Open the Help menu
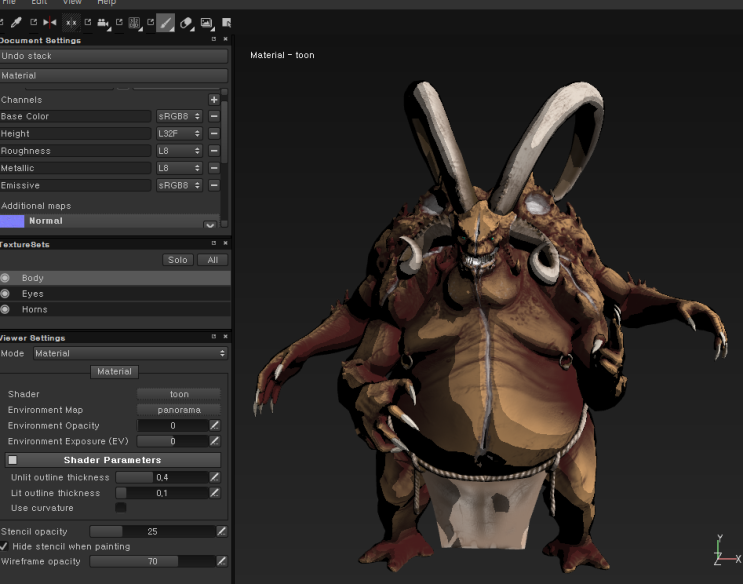Viewport: 743px width, 584px height. click(106, 2)
